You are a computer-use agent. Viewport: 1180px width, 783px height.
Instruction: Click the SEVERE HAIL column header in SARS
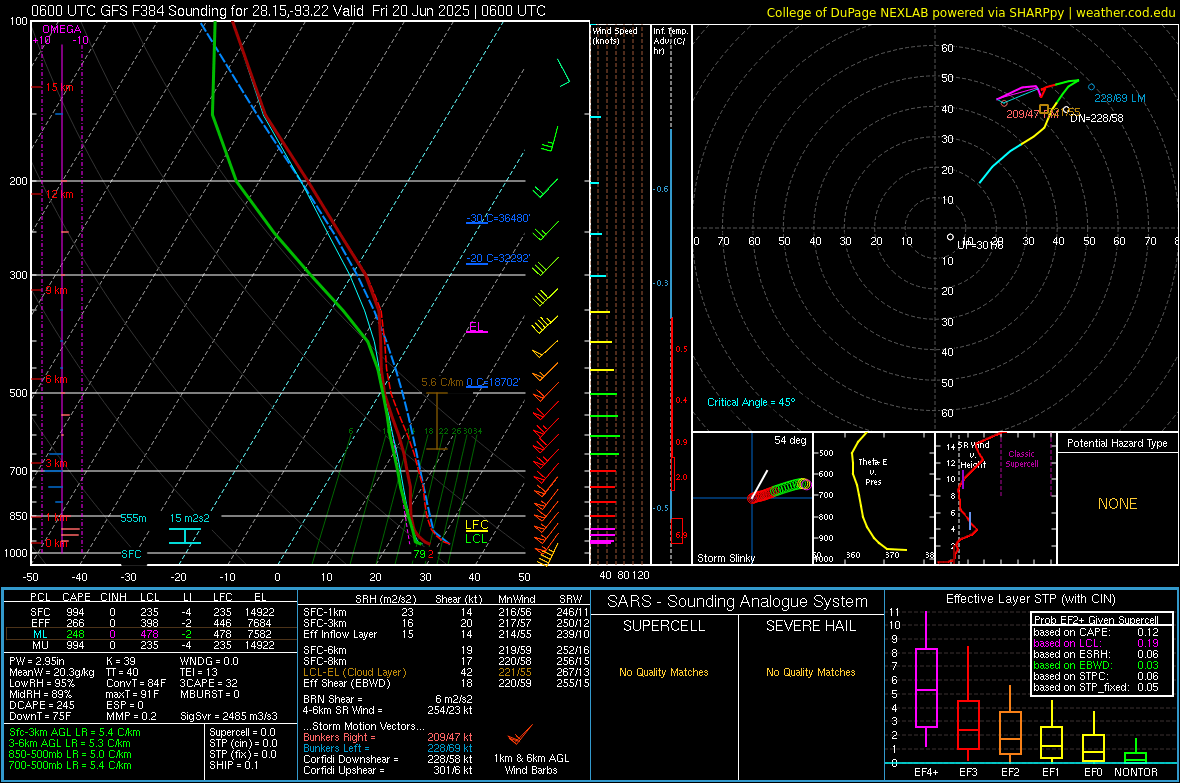[x=810, y=626]
